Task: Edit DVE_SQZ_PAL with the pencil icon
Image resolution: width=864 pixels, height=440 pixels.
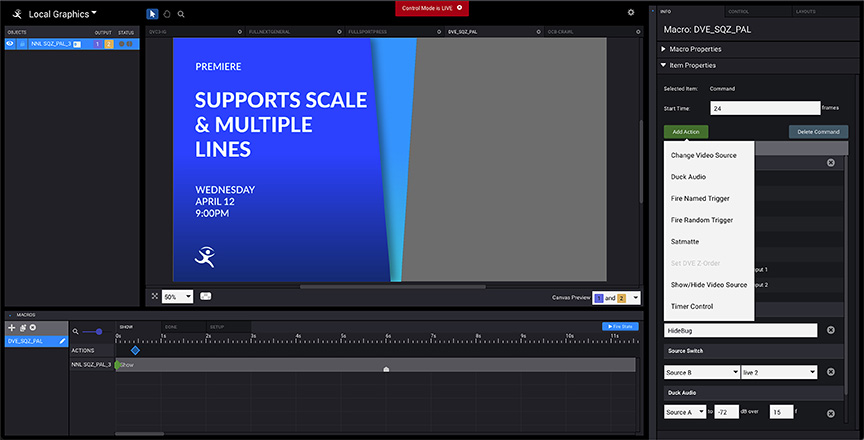Action: 62,341
